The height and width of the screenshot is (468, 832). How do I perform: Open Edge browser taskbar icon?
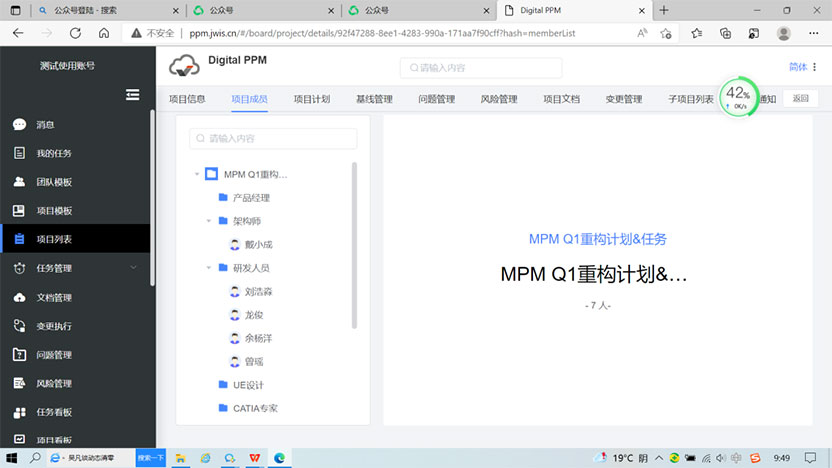point(280,458)
